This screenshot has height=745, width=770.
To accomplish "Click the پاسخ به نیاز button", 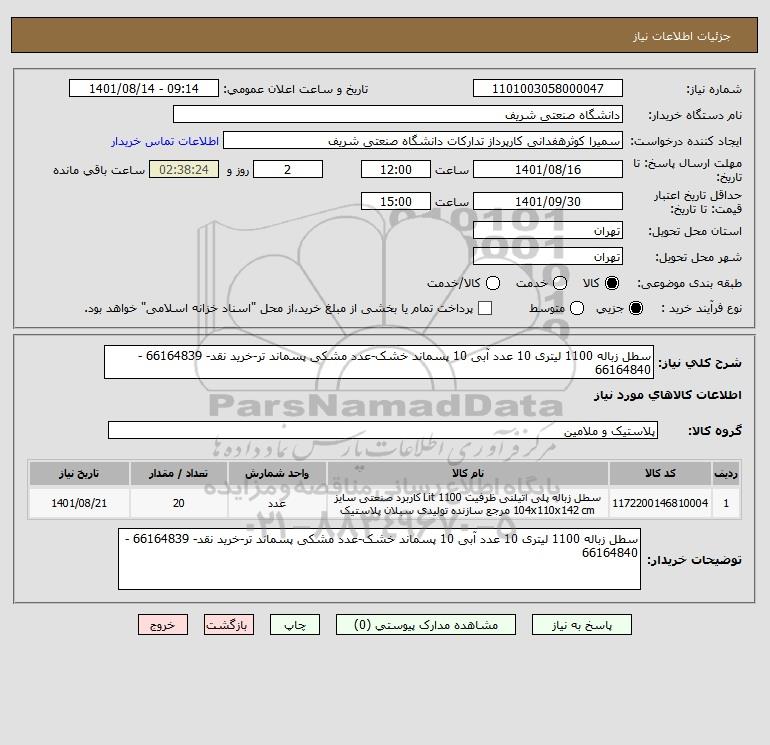I will click(582, 625).
